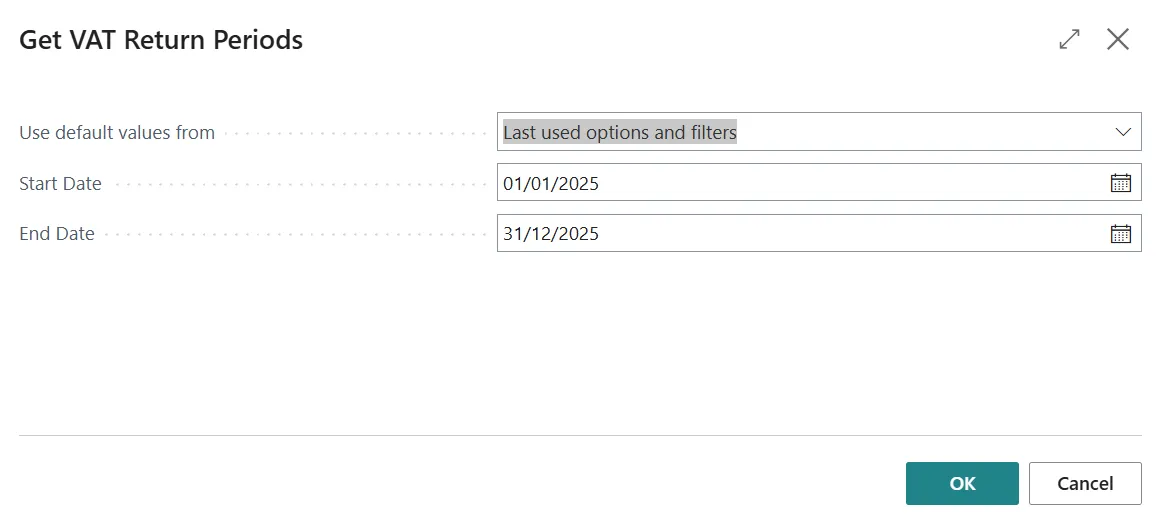Confirm with the OK button
This screenshot has width=1164, height=529.
tap(962, 484)
